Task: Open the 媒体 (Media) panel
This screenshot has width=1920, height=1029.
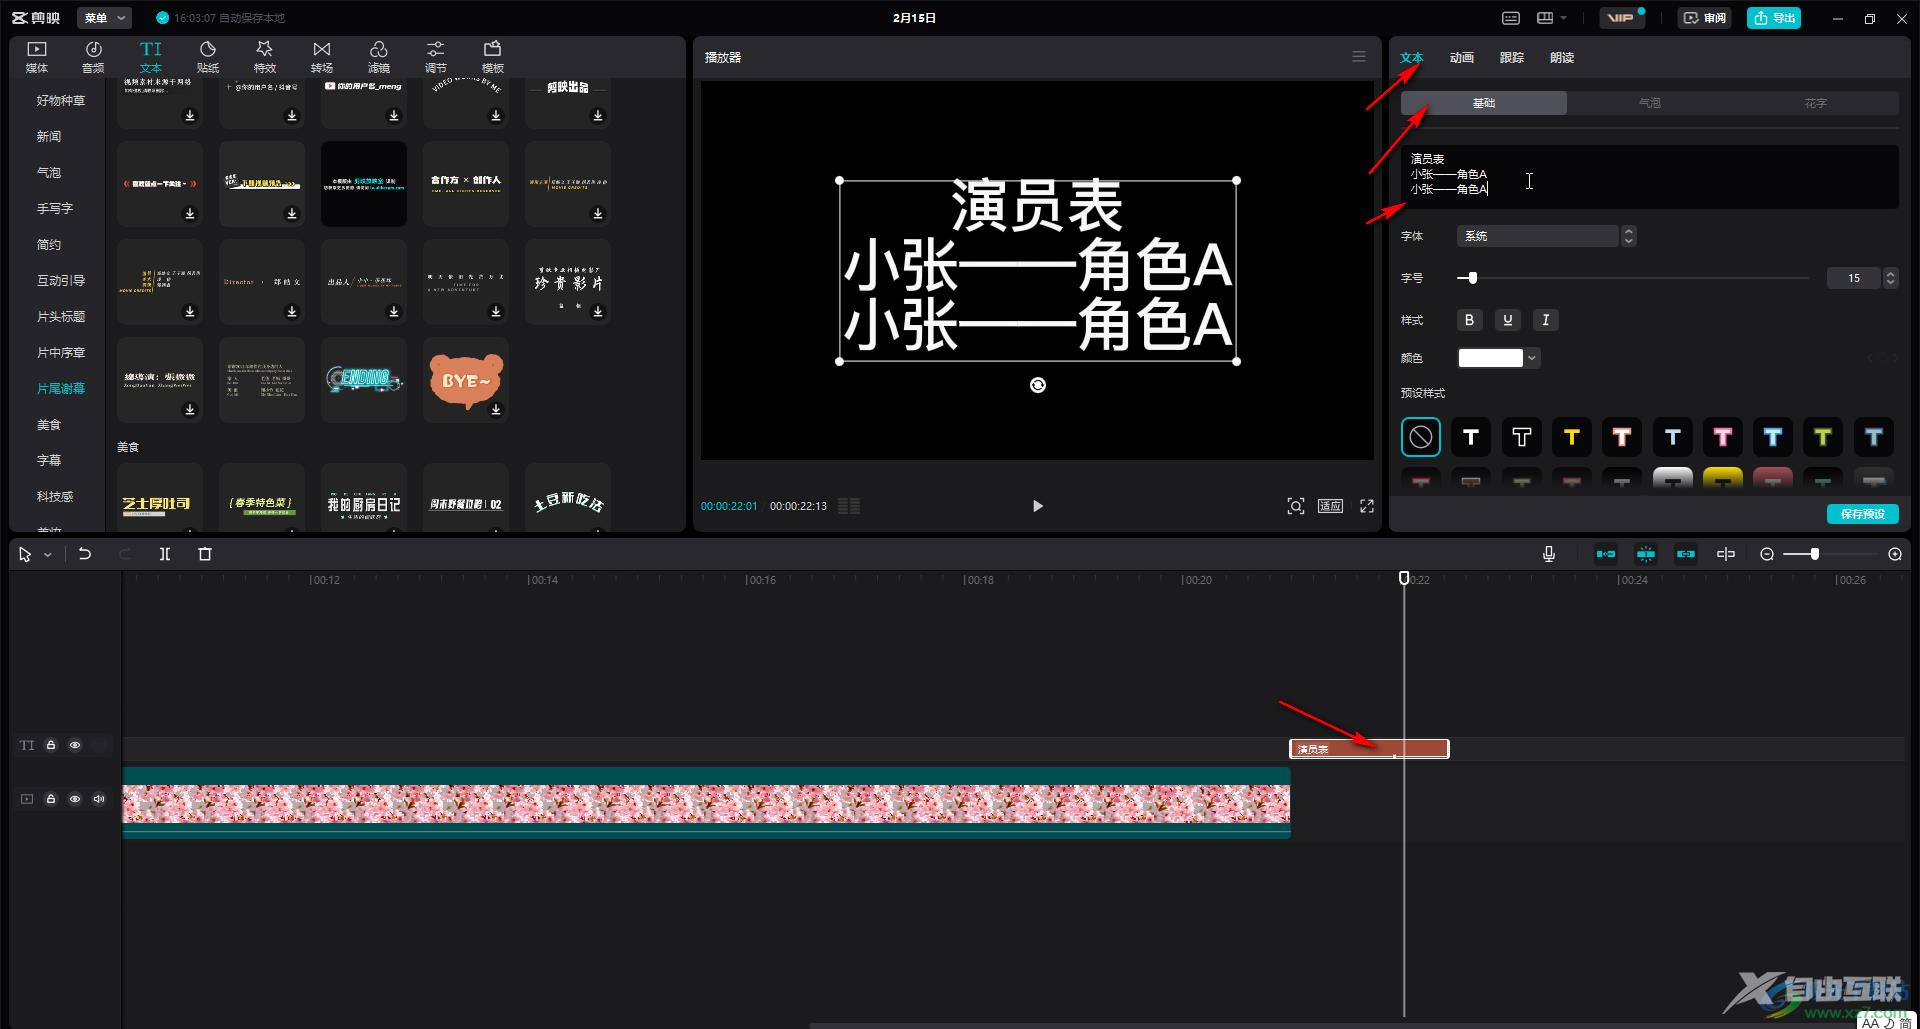Action: tap(37, 57)
